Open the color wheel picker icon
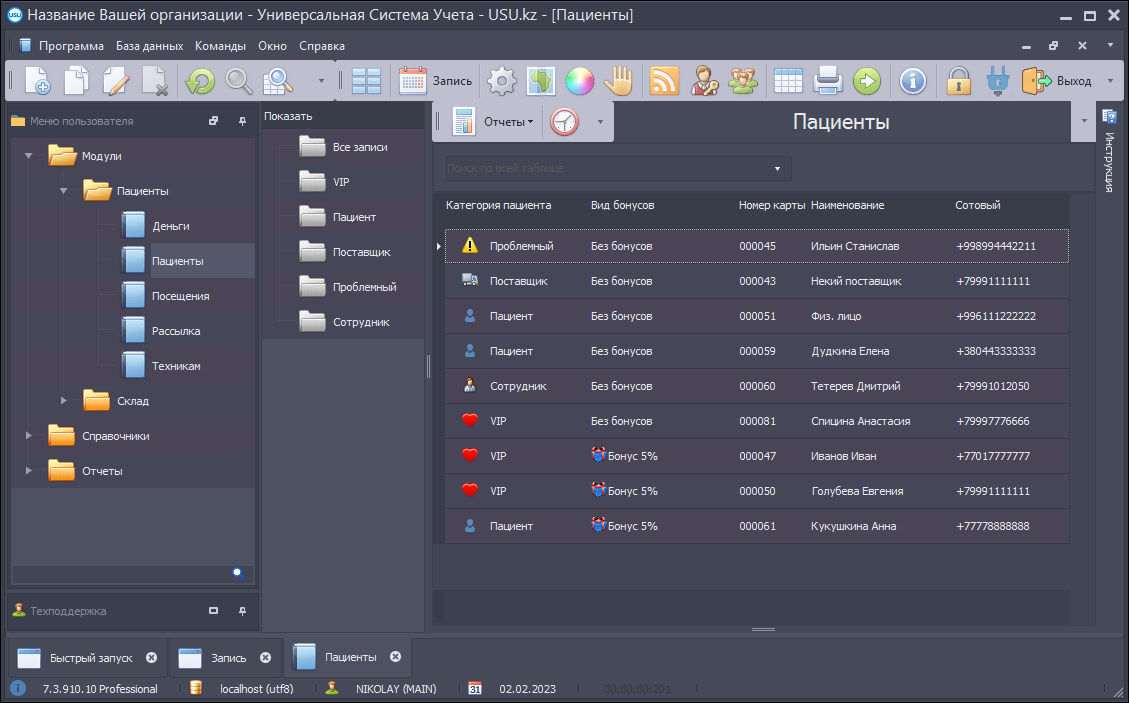The image size is (1129, 703). (x=580, y=81)
